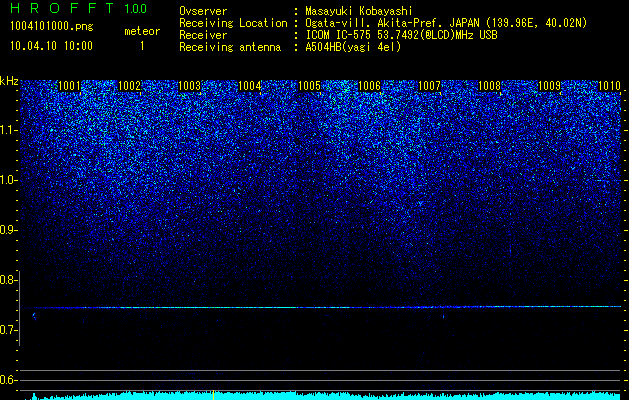Click the ICOM IC-575 receiver text
This screenshot has height=400, width=629.
click(x=401, y=35)
